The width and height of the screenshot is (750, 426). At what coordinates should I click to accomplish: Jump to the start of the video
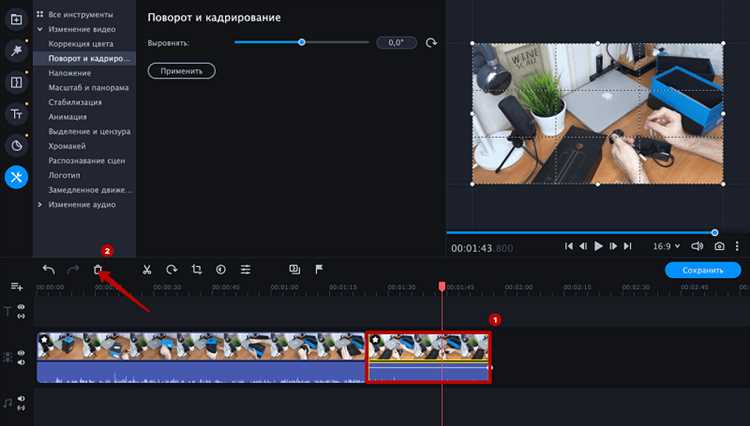point(569,246)
